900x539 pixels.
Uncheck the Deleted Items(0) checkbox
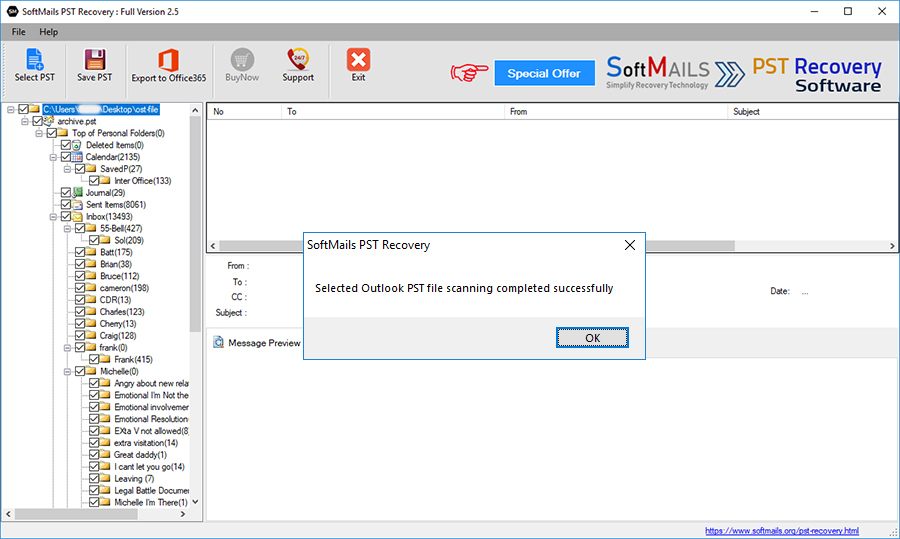click(x=65, y=145)
